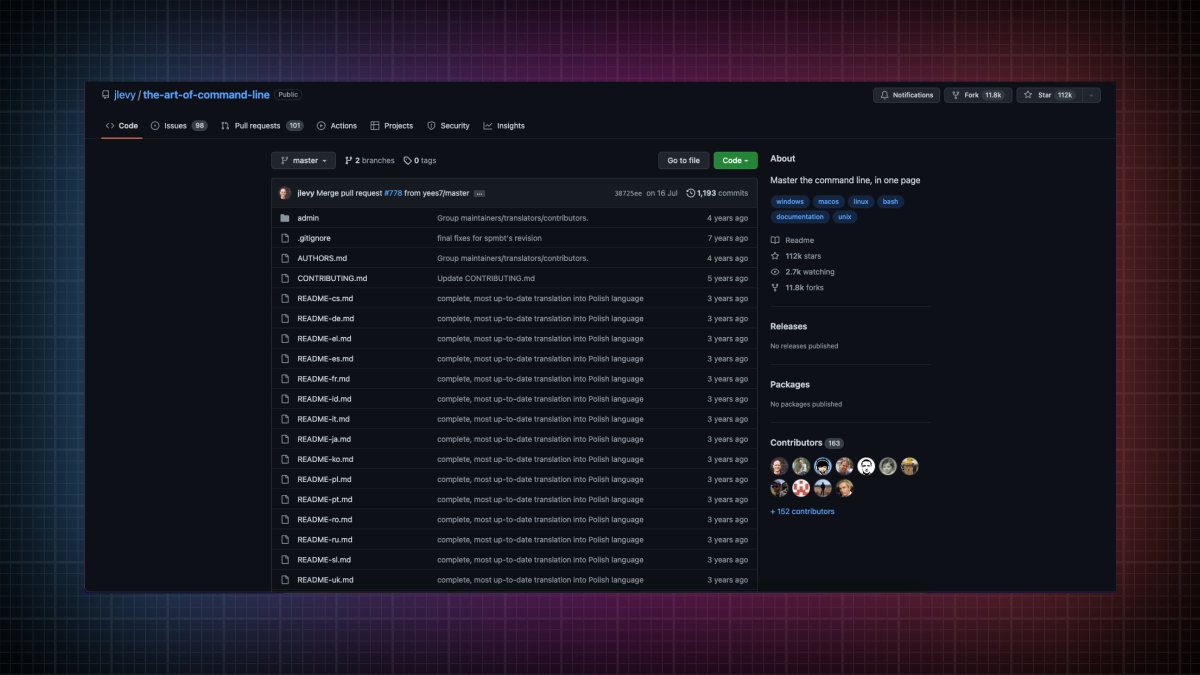This screenshot has width=1200, height=675.
Task: Click the file icon beside README-it.md
Action: tap(285, 419)
